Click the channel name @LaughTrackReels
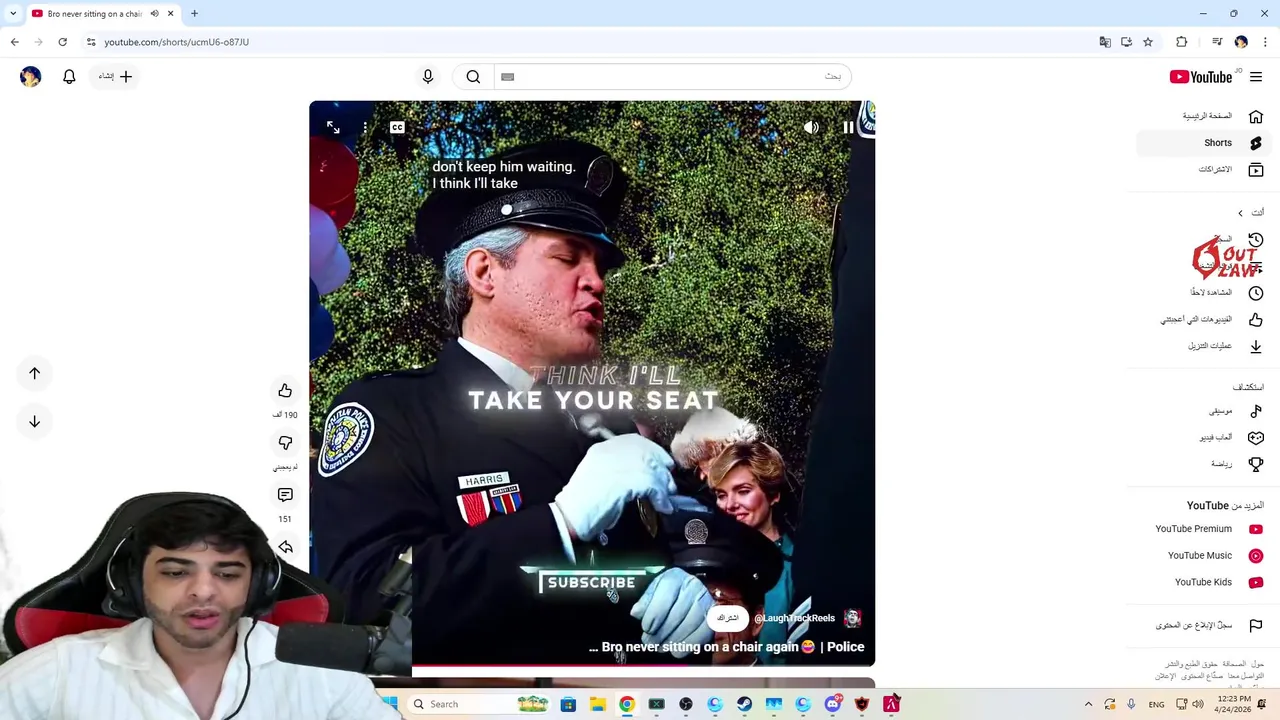The width and height of the screenshot is (1280, 720). (794, 618)
